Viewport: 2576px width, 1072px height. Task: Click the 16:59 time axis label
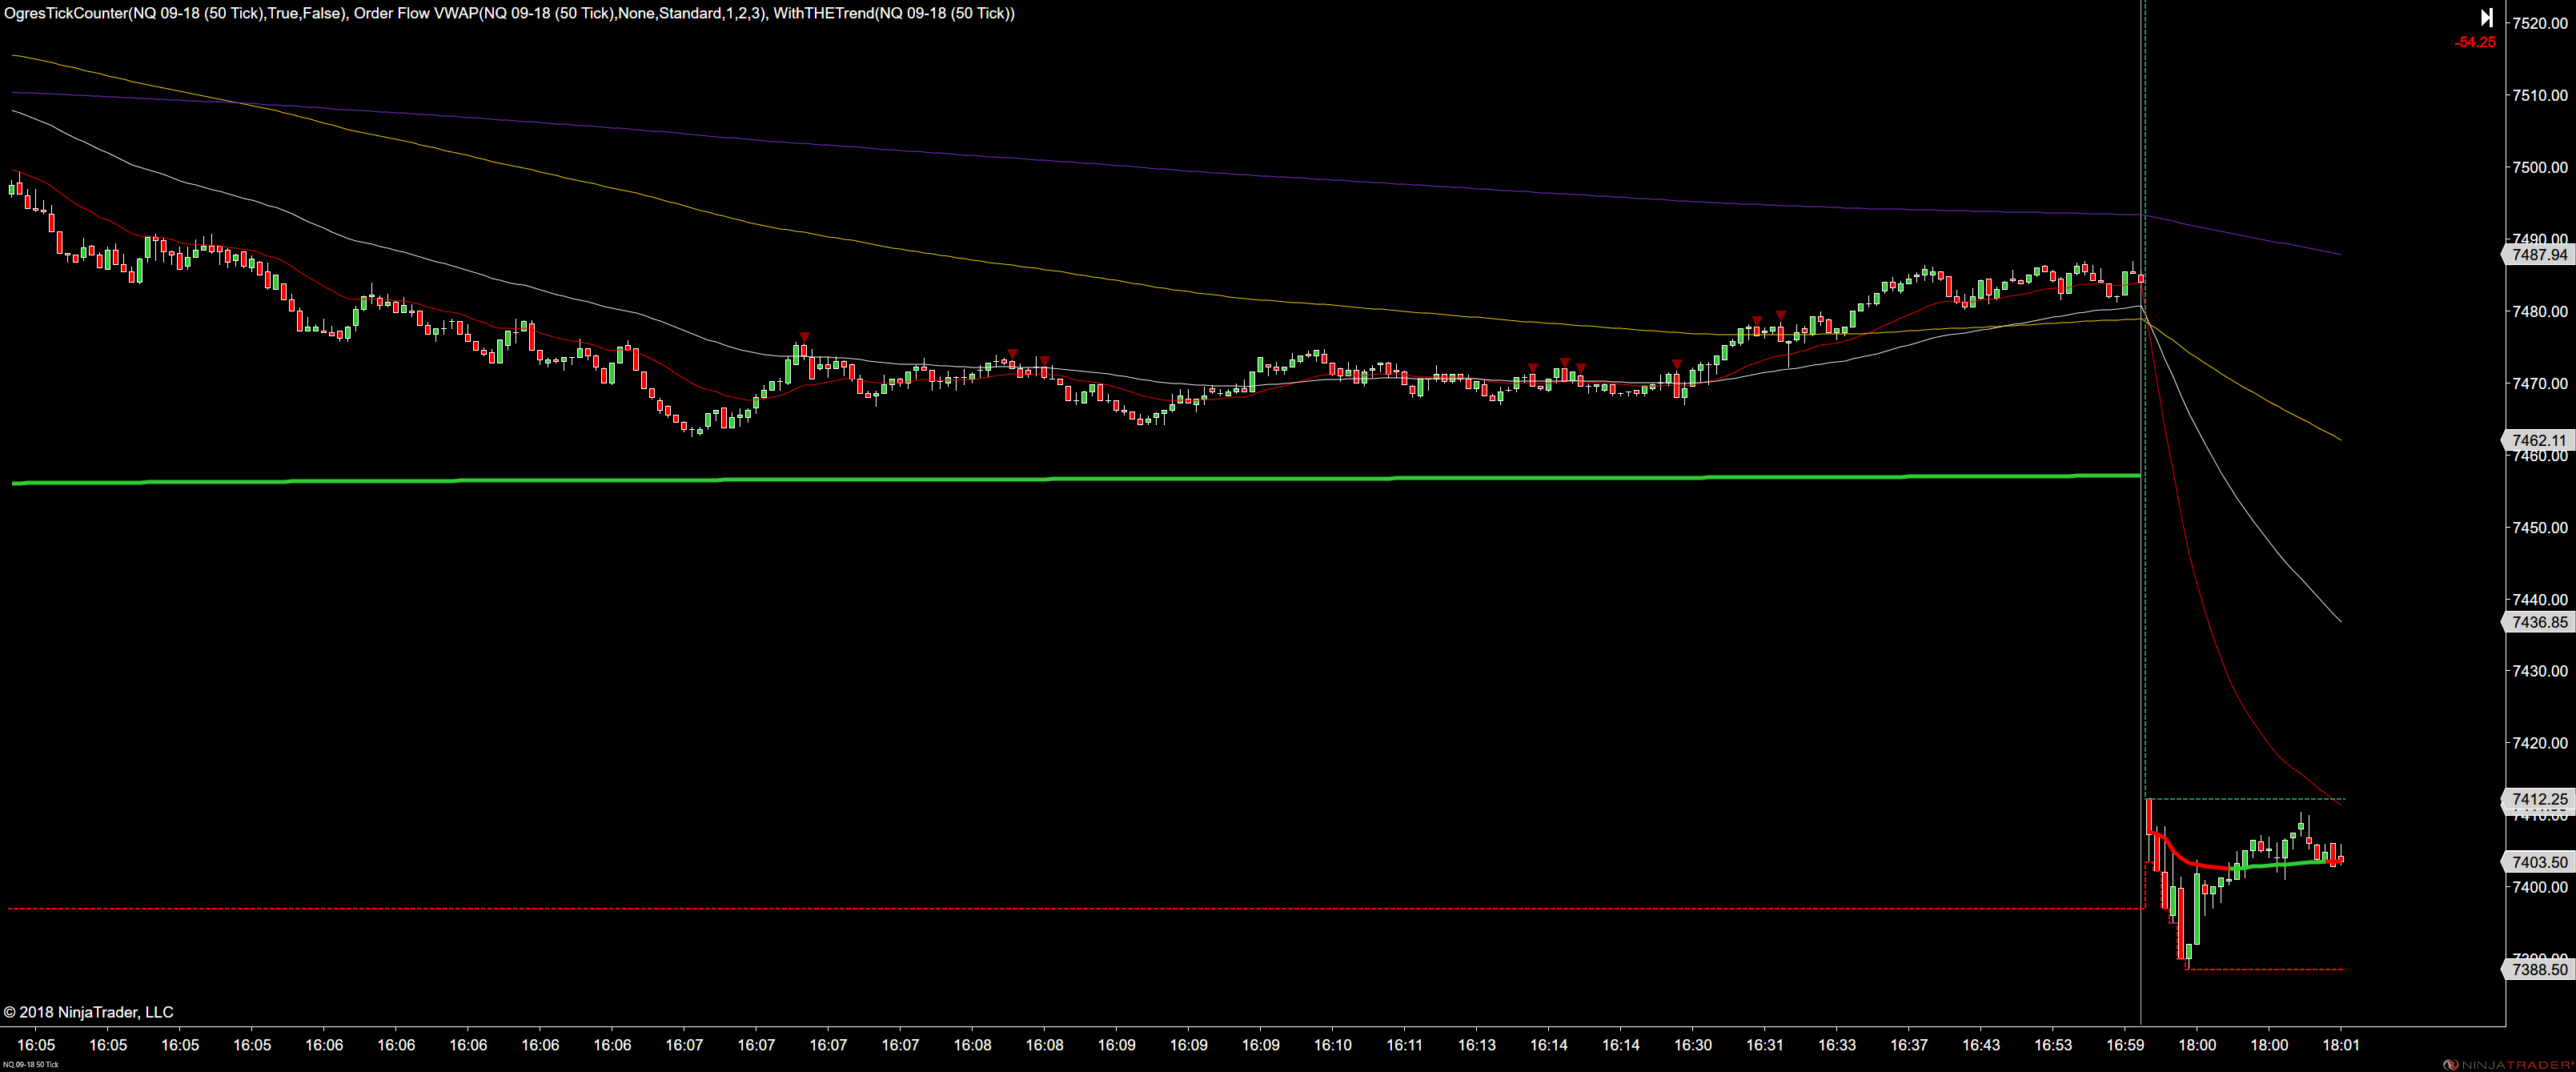2124,1045
